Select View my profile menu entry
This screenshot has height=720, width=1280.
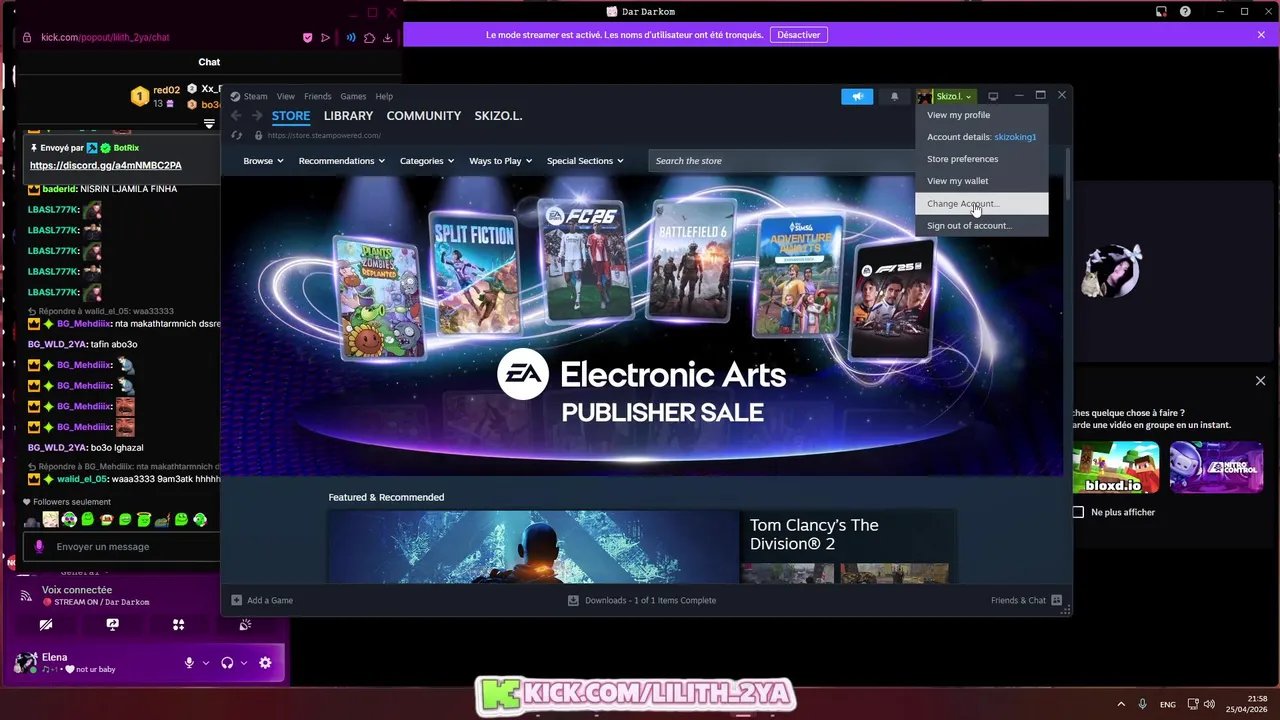981,115
